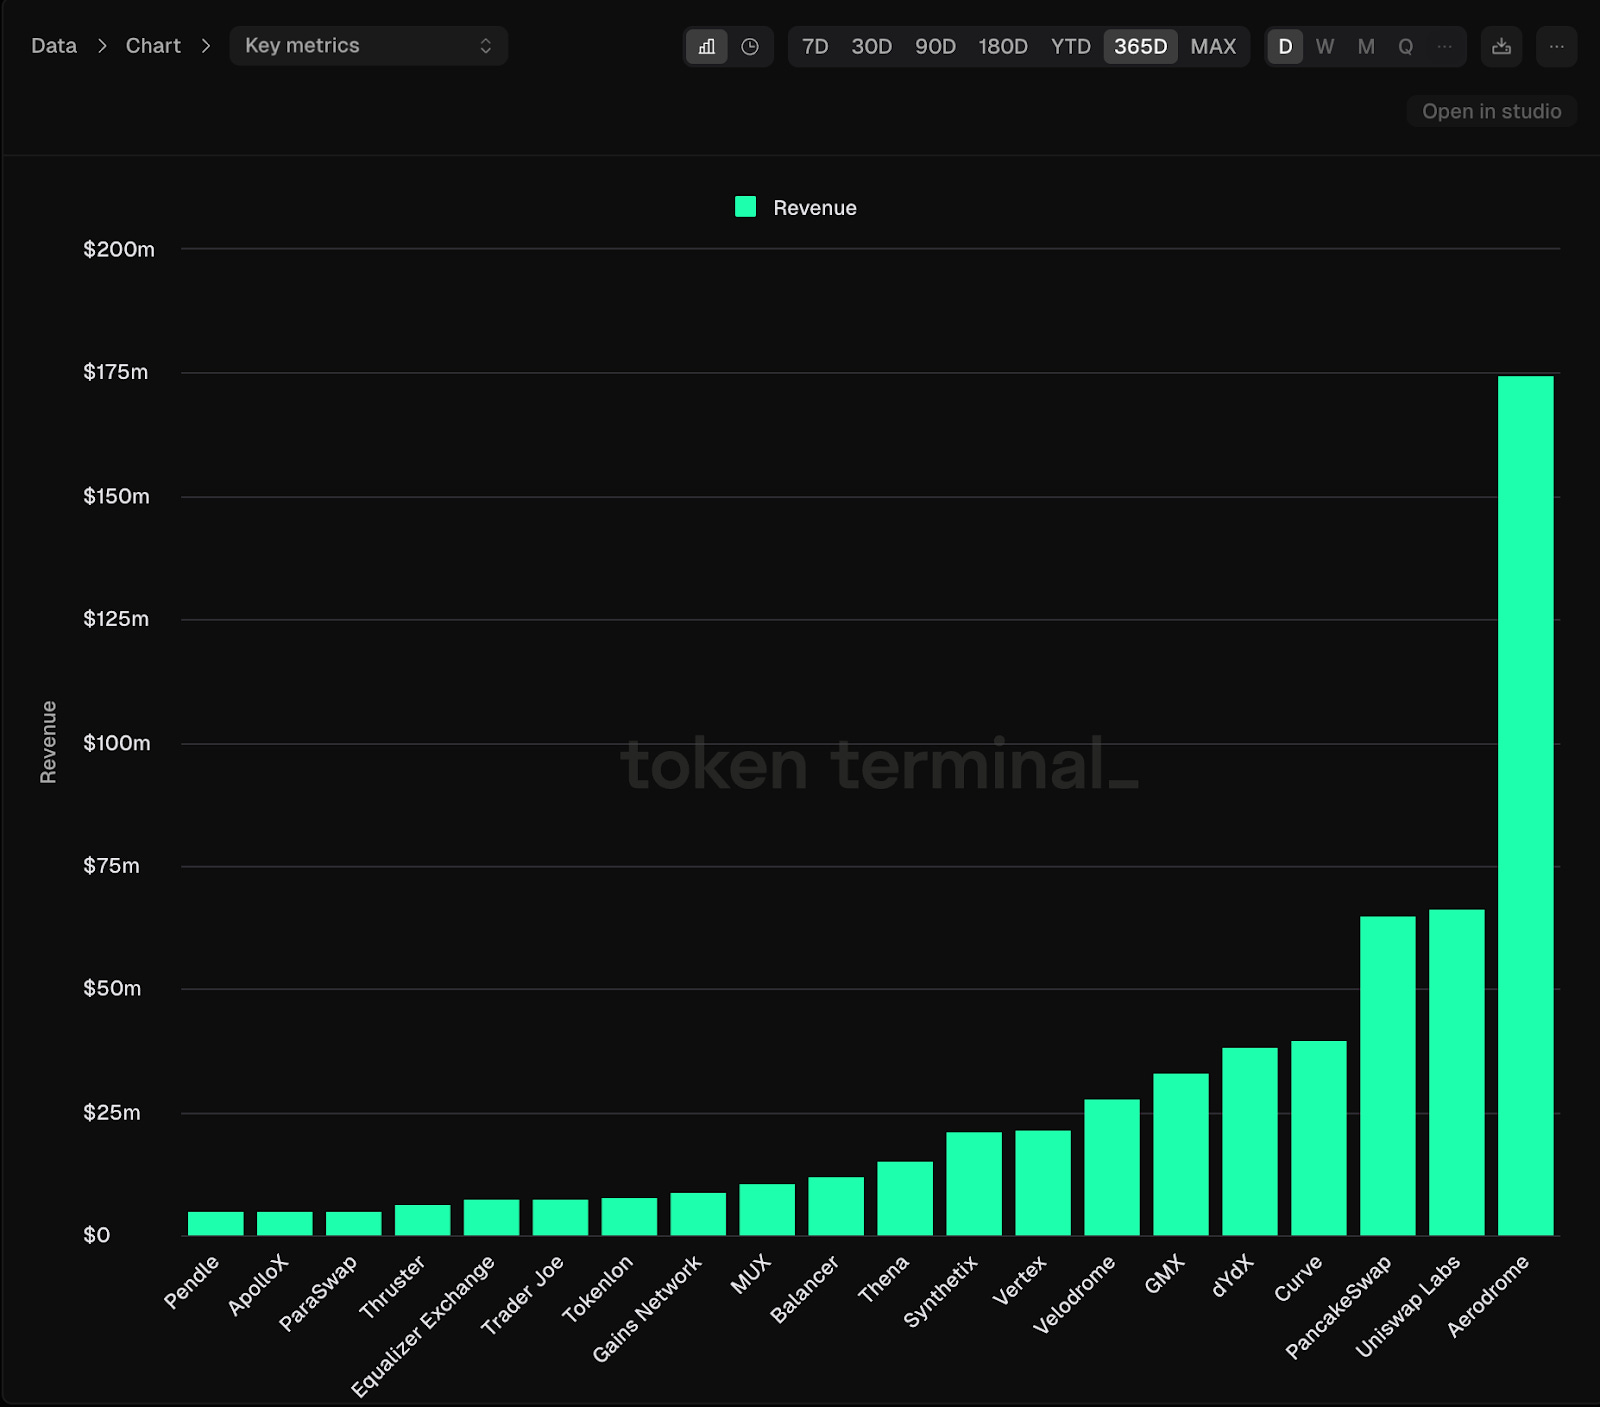Select the 30D time range

click(x=871, y=47)
